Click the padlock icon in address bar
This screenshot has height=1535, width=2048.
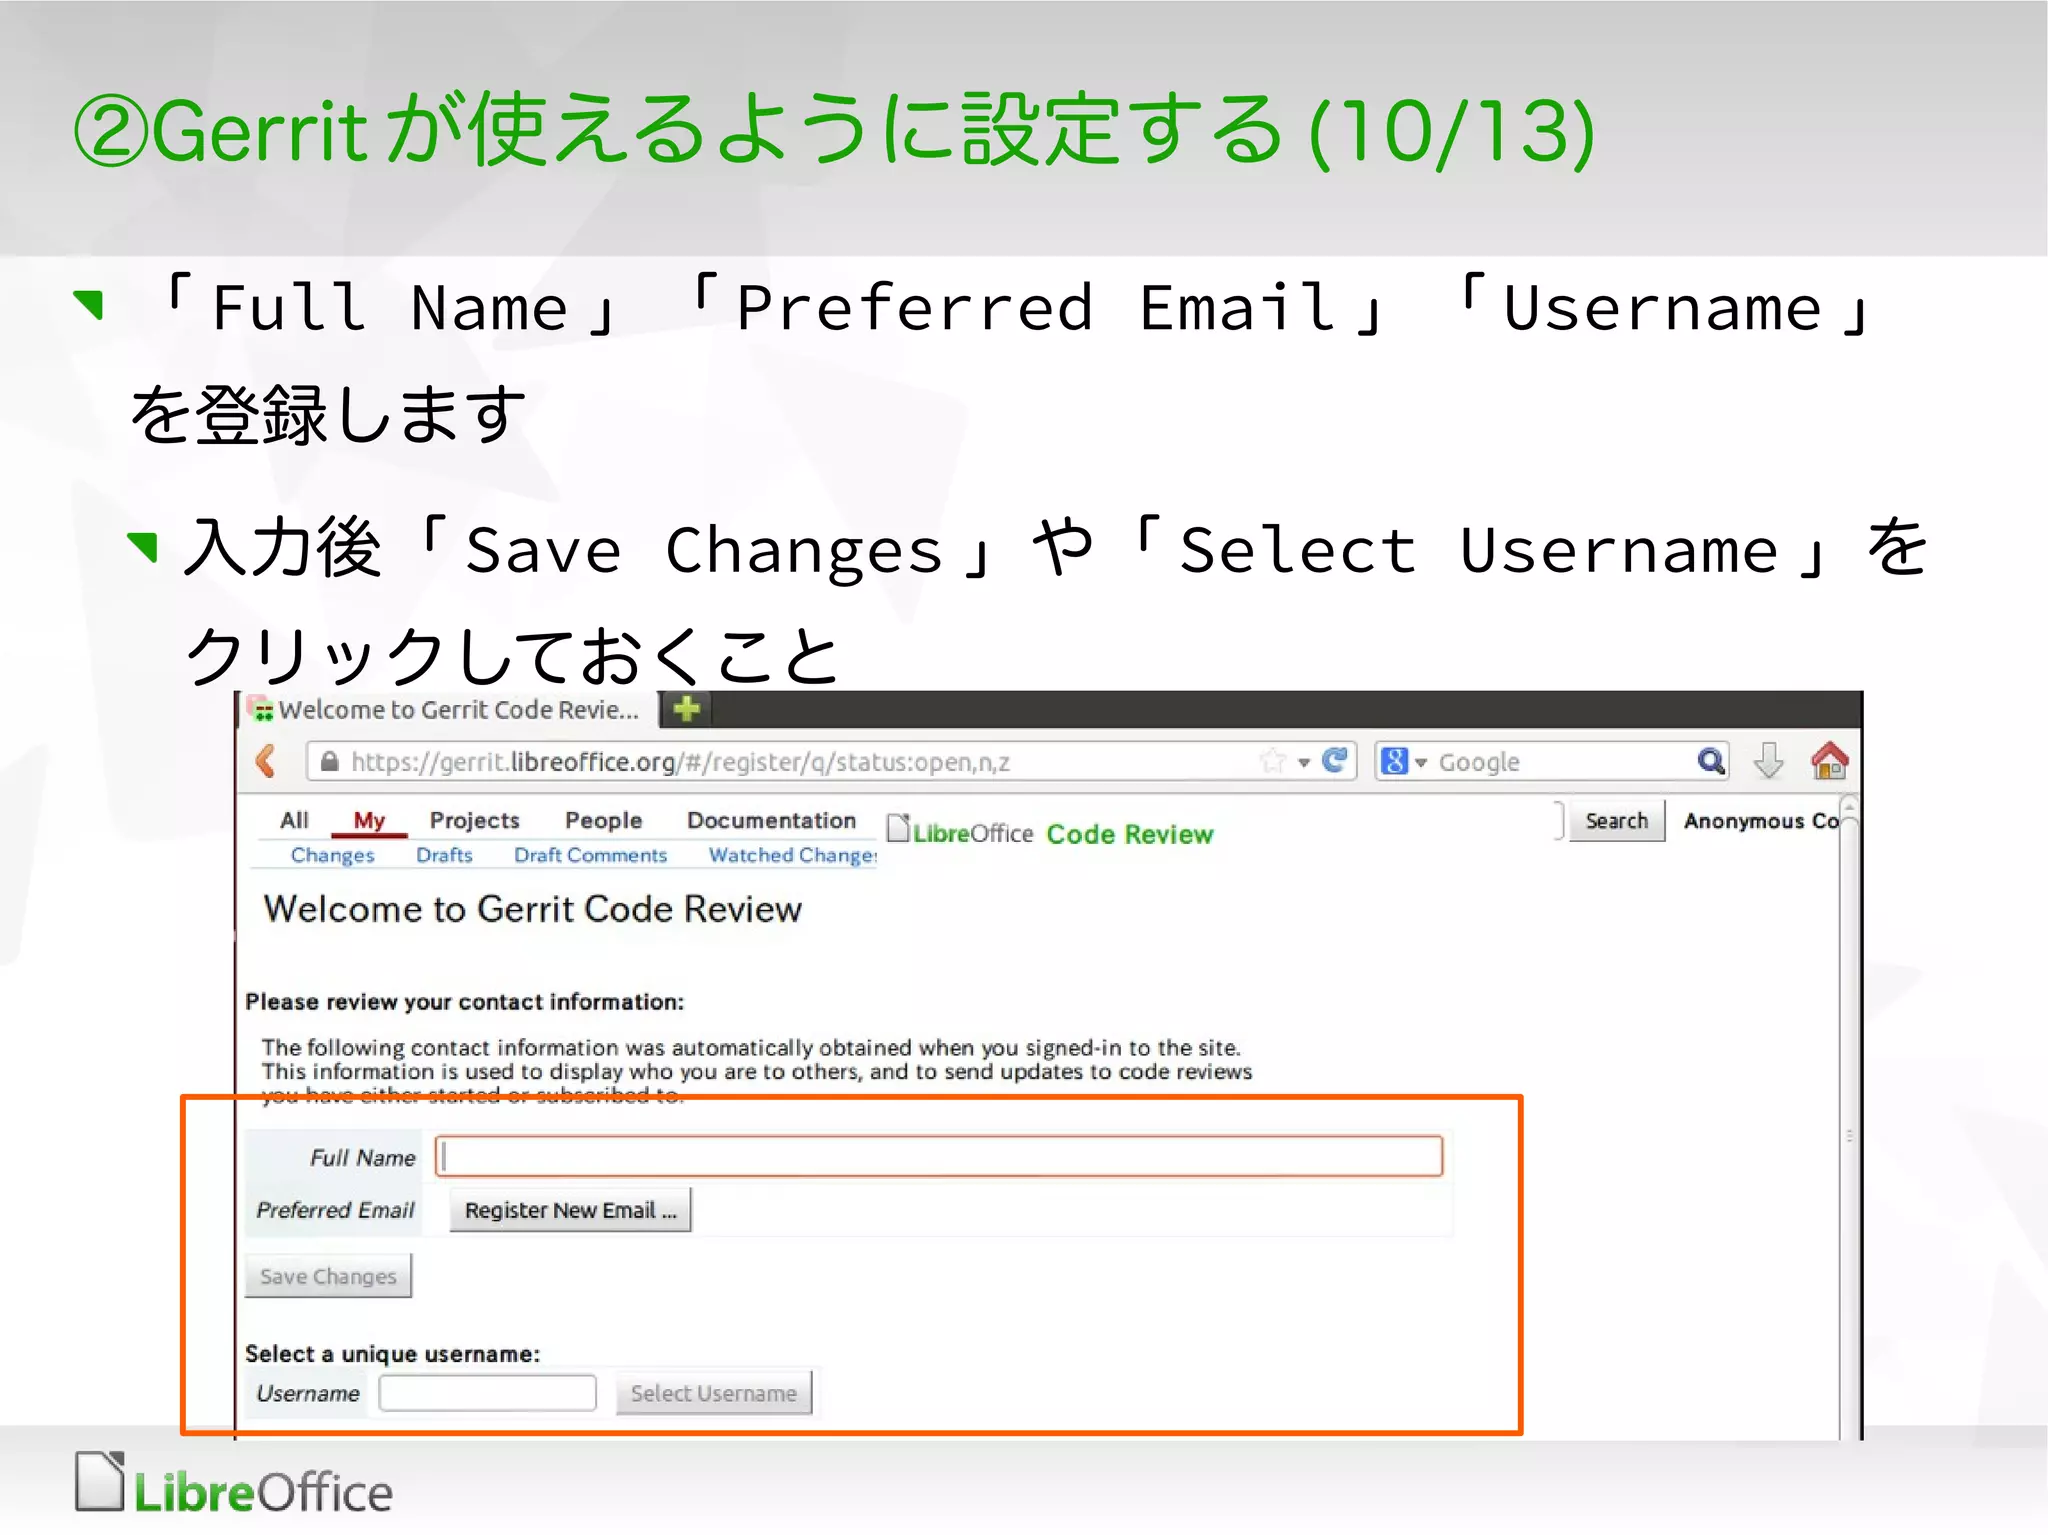click(x=329, y=761)
